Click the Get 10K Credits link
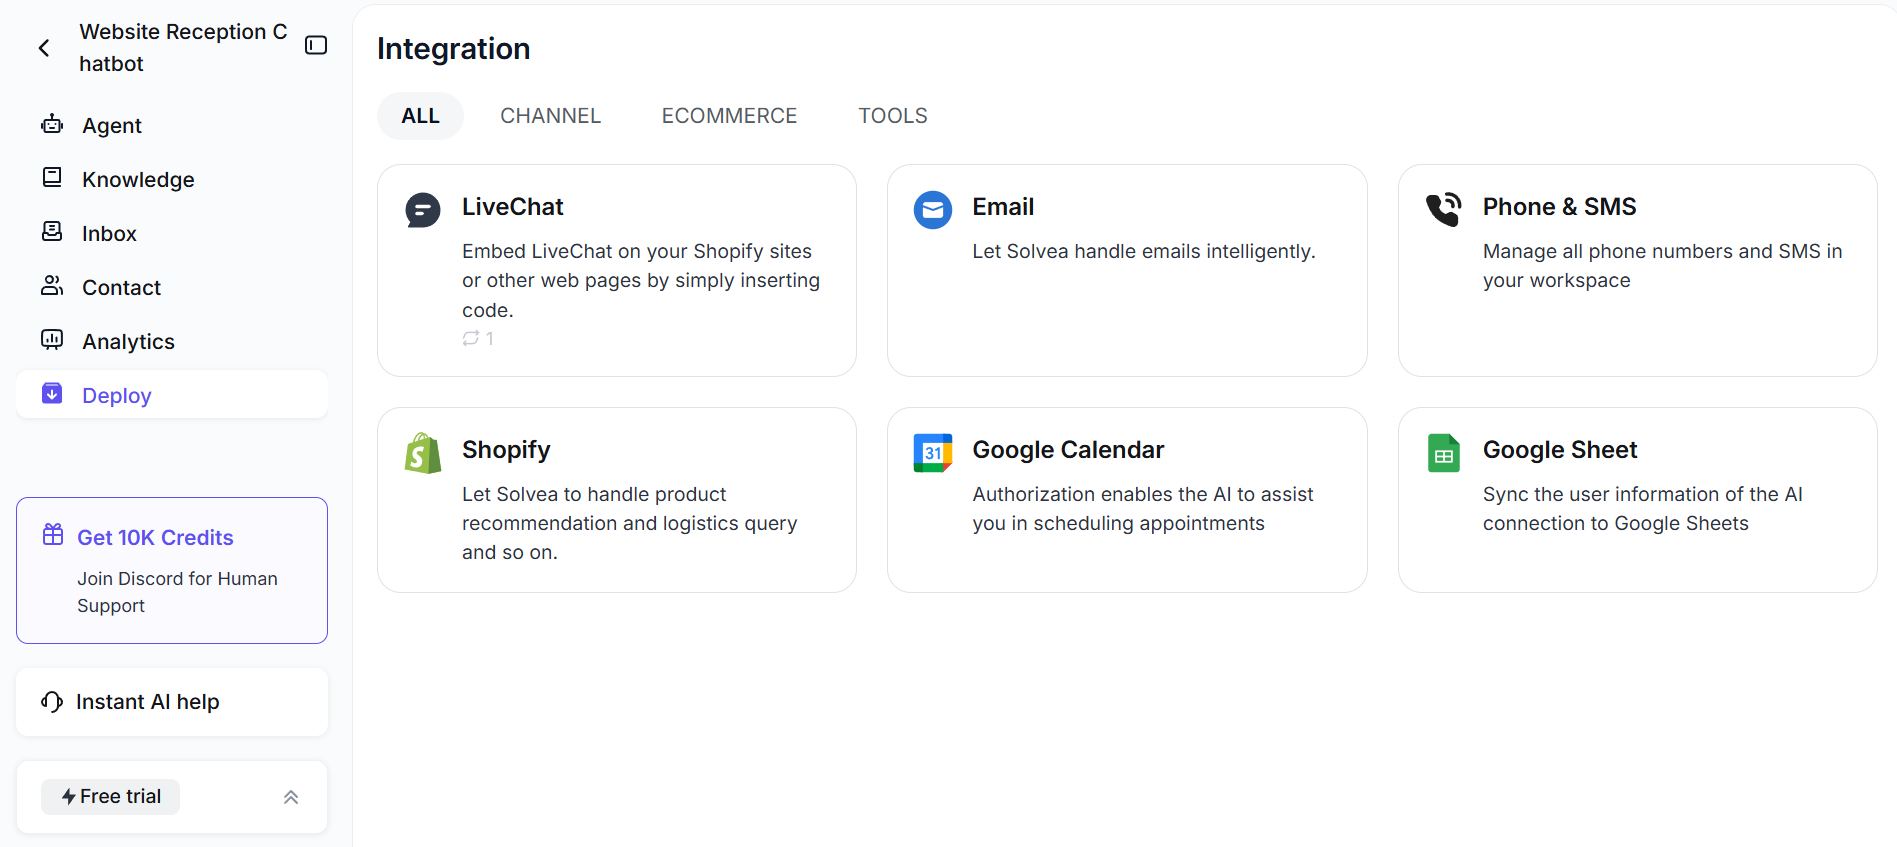Viewport: 1897px width, 847px height. click(x=155, y=538)
